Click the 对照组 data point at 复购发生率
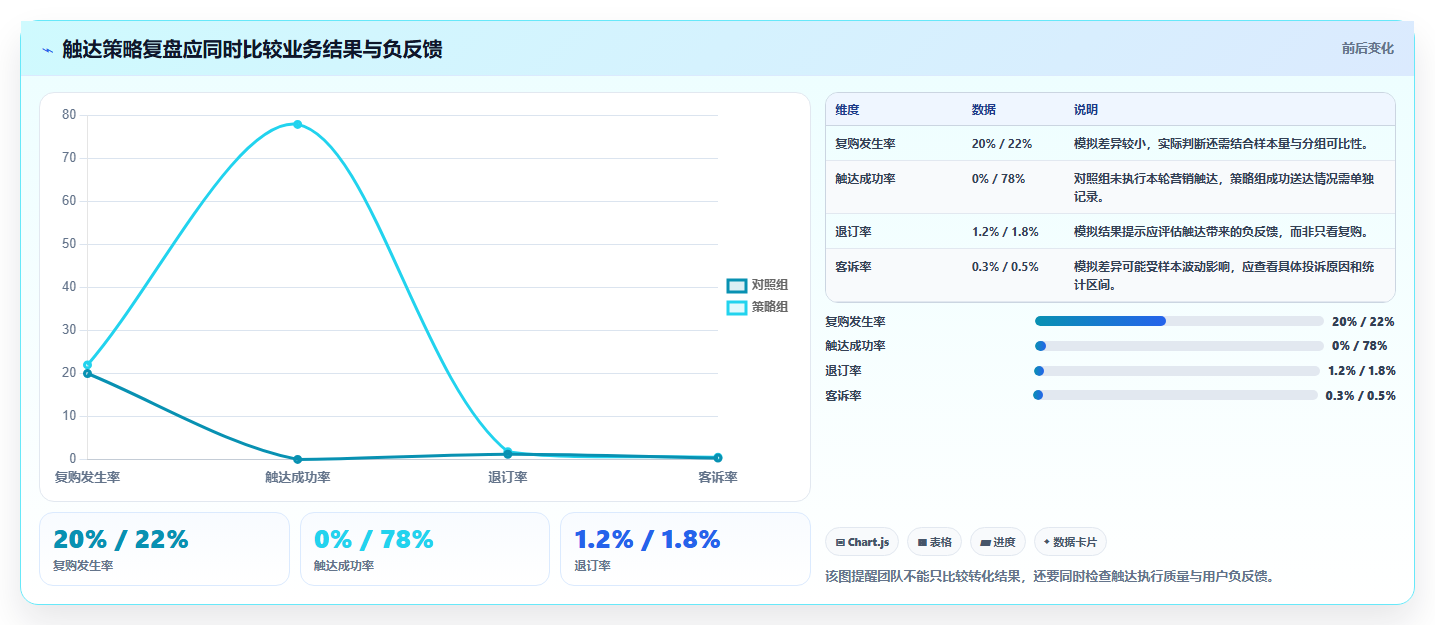Image resolution: width=1435 pixels, height=625 pixels. [x=87, y=373]
